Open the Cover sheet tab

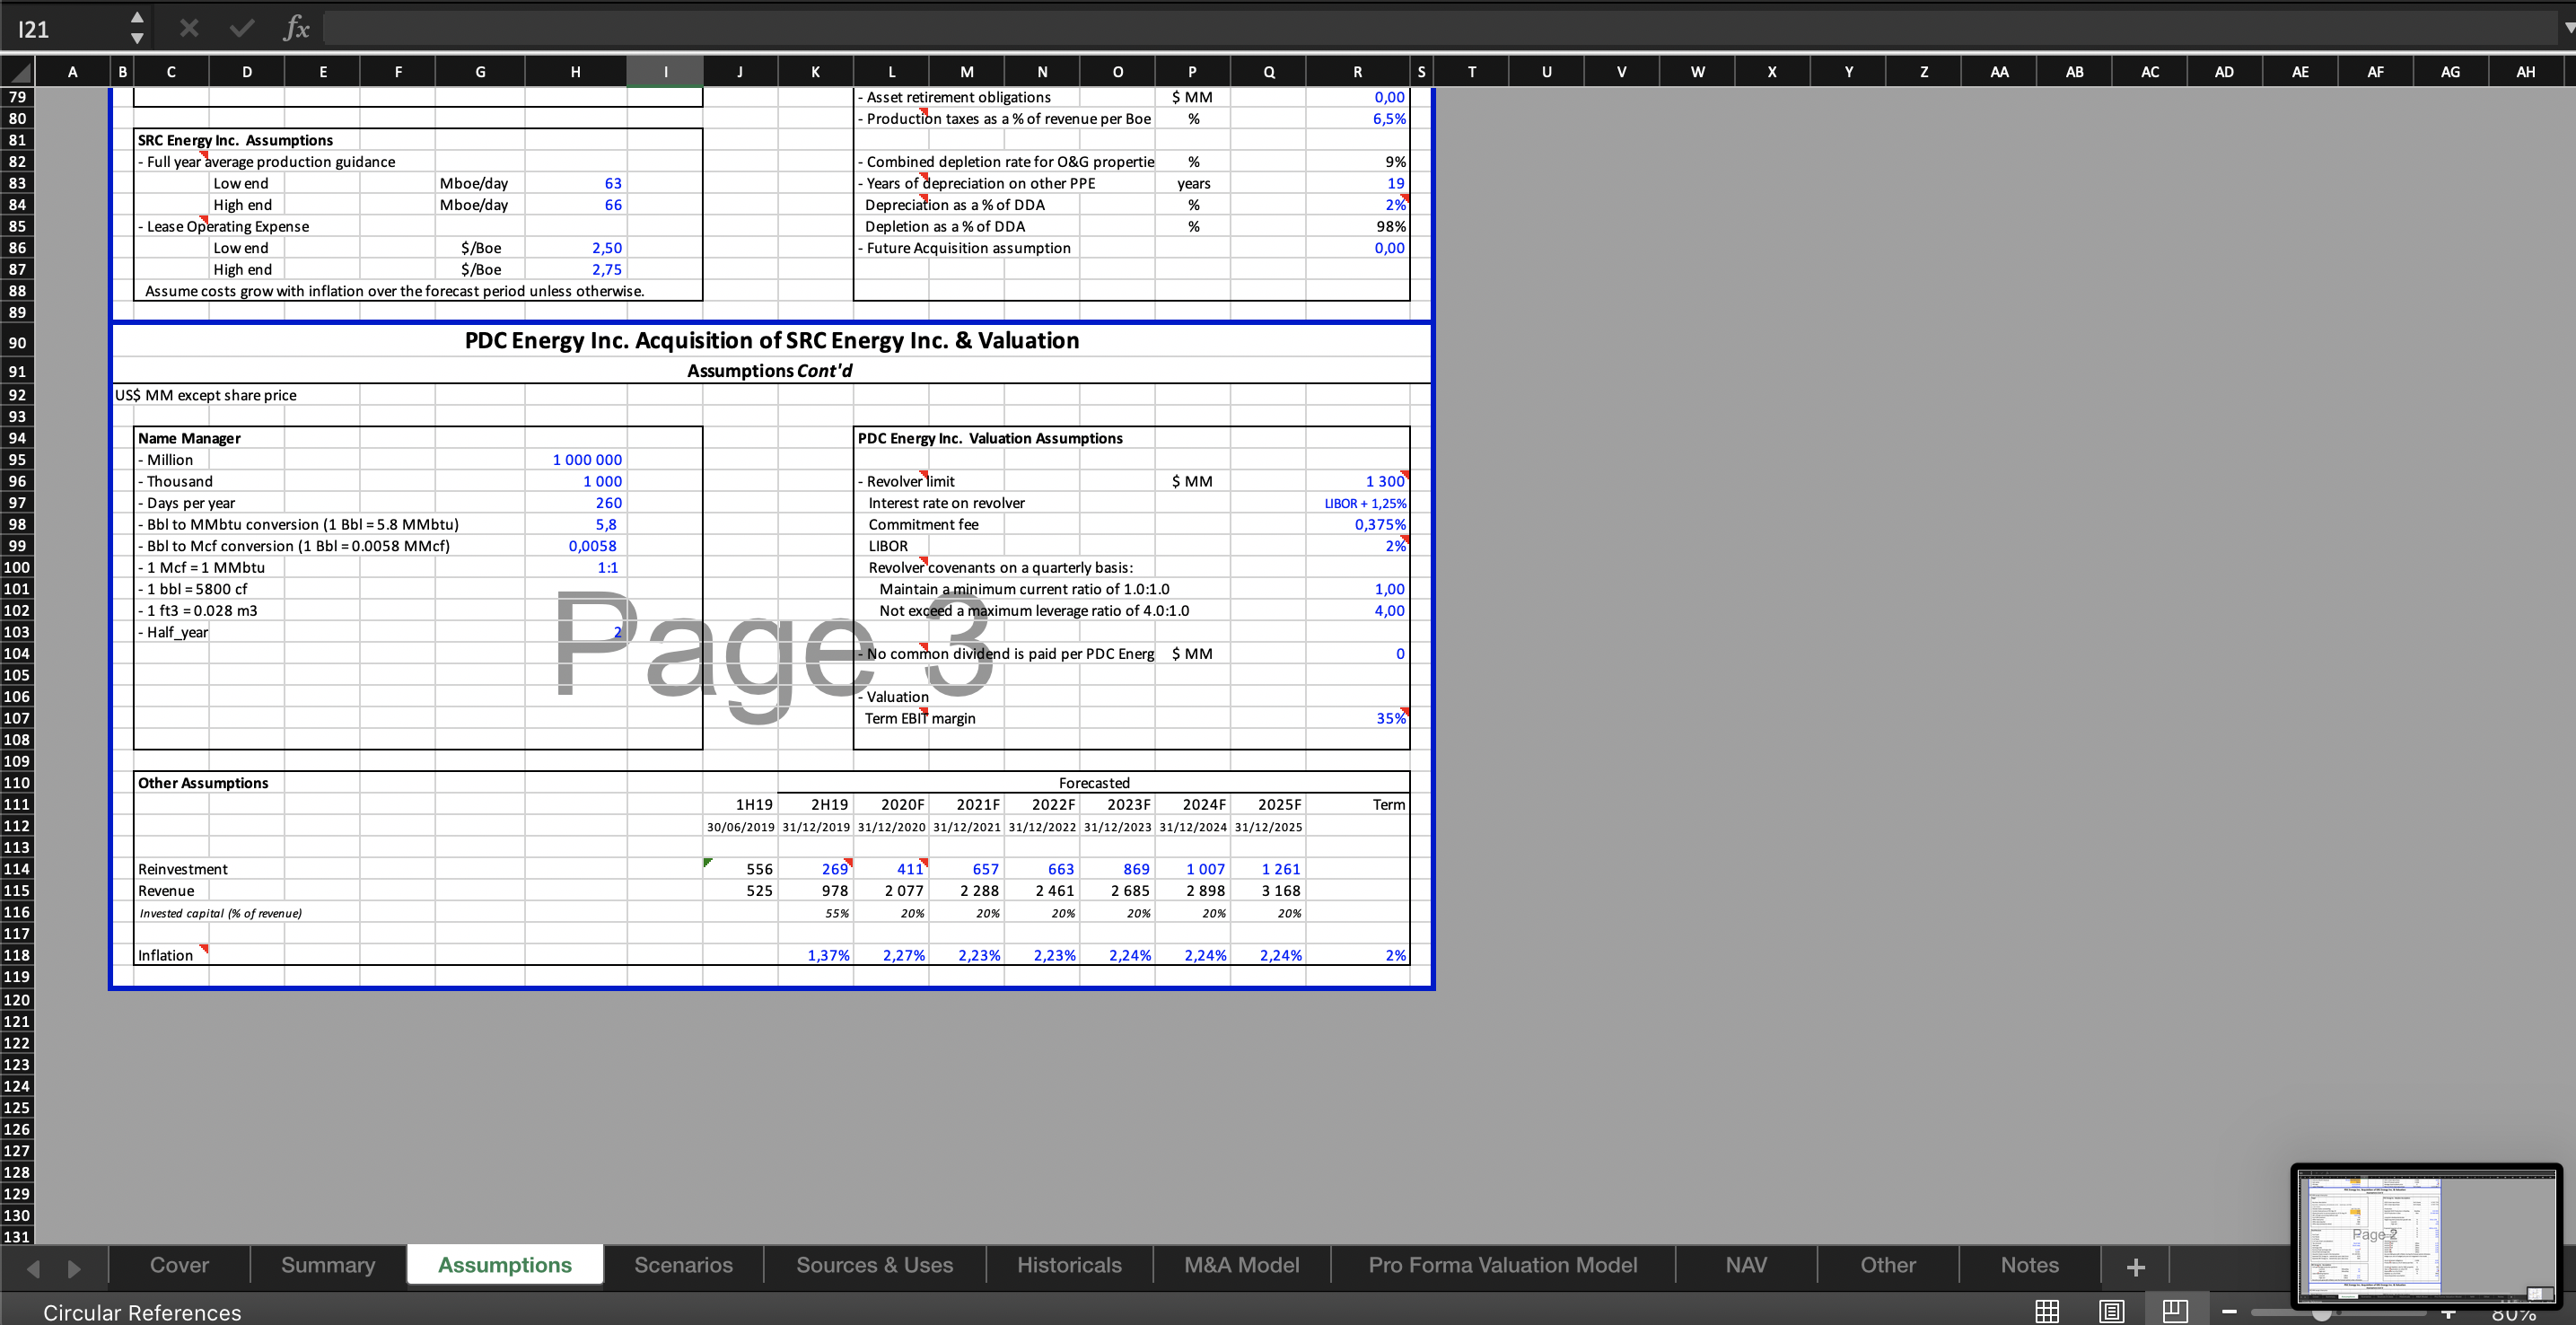[x=179, y=1265]
